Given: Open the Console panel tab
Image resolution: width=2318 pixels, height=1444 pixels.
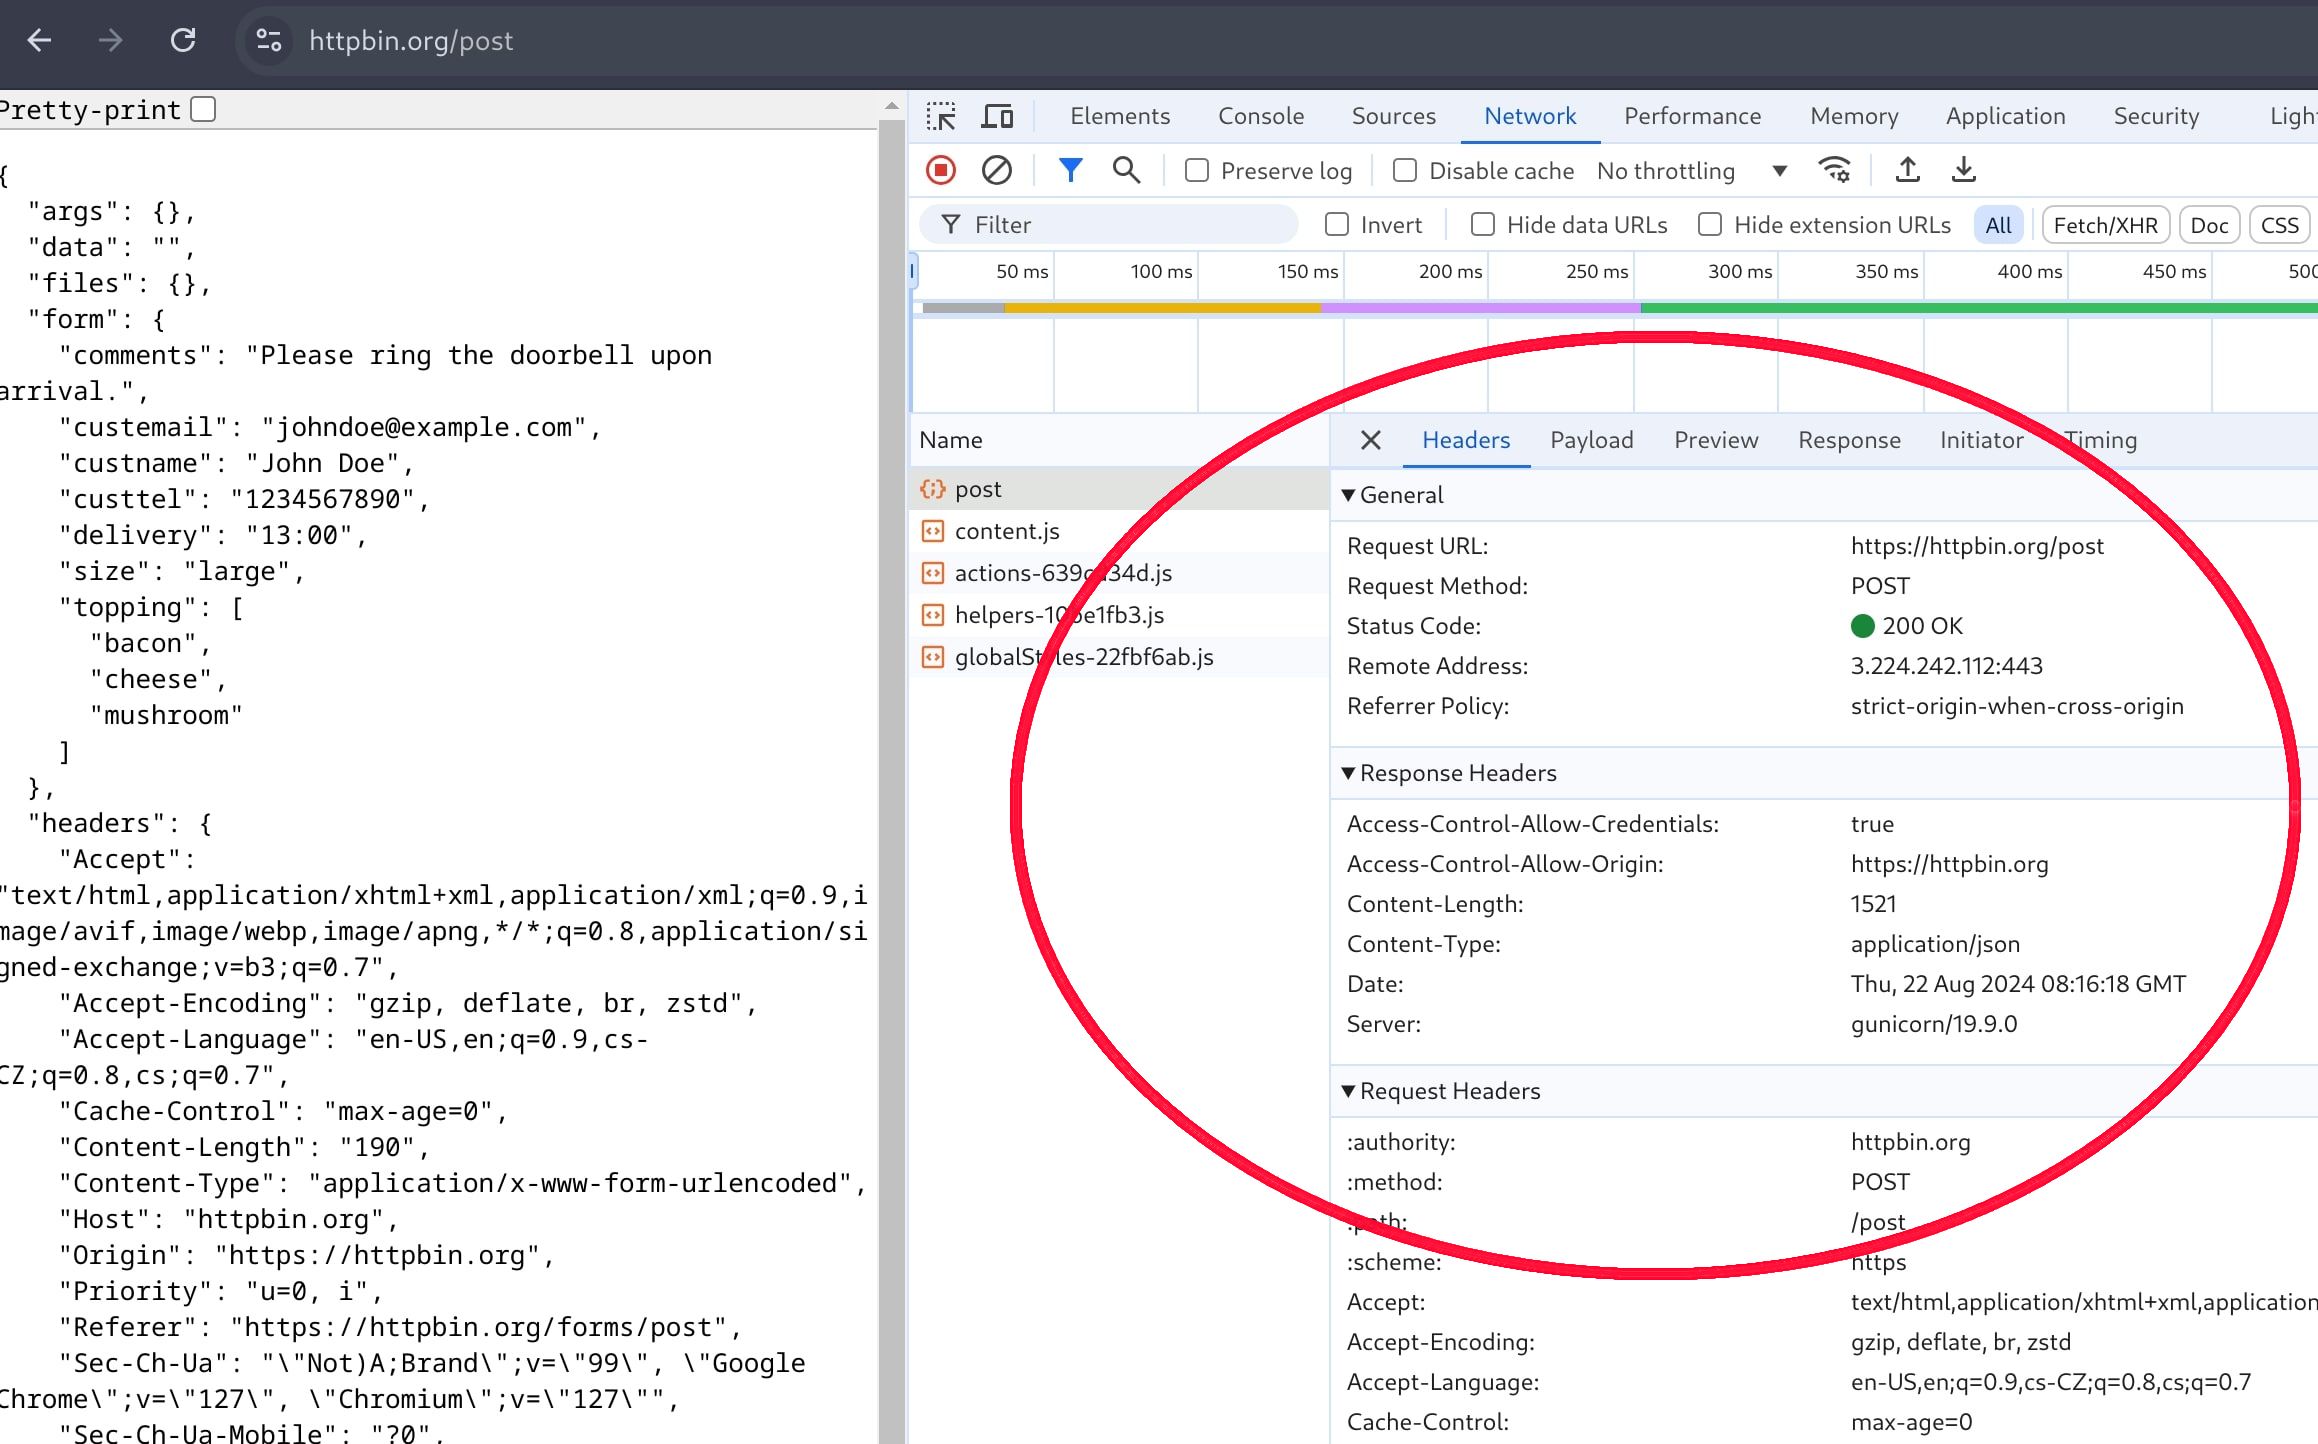Looking at the screenshot, I should click(x=1261, y=116).
